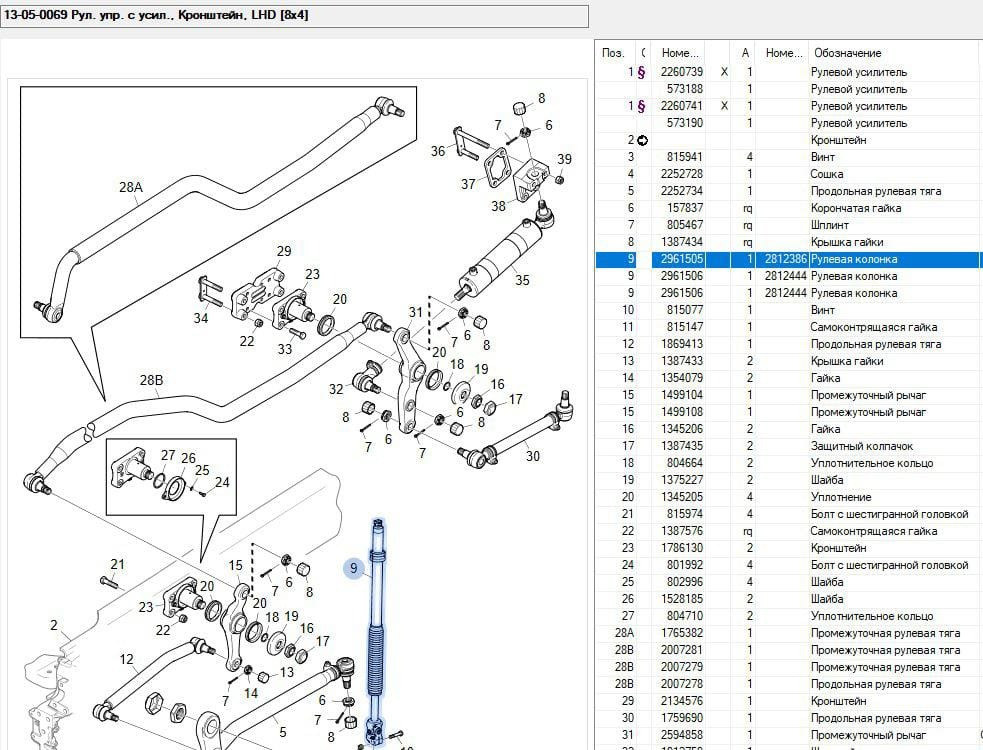
Task: Click the black arrow icon in the Кронштейн row
Action: coord(642,140)
